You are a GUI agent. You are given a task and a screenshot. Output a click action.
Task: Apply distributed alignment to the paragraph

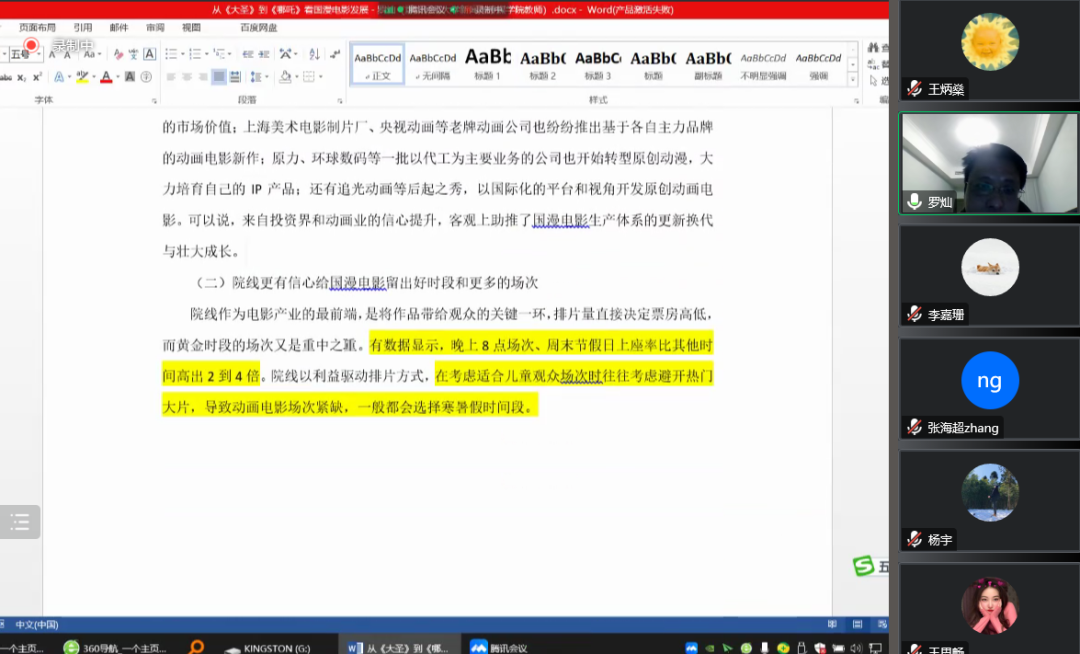pos(235,77)
